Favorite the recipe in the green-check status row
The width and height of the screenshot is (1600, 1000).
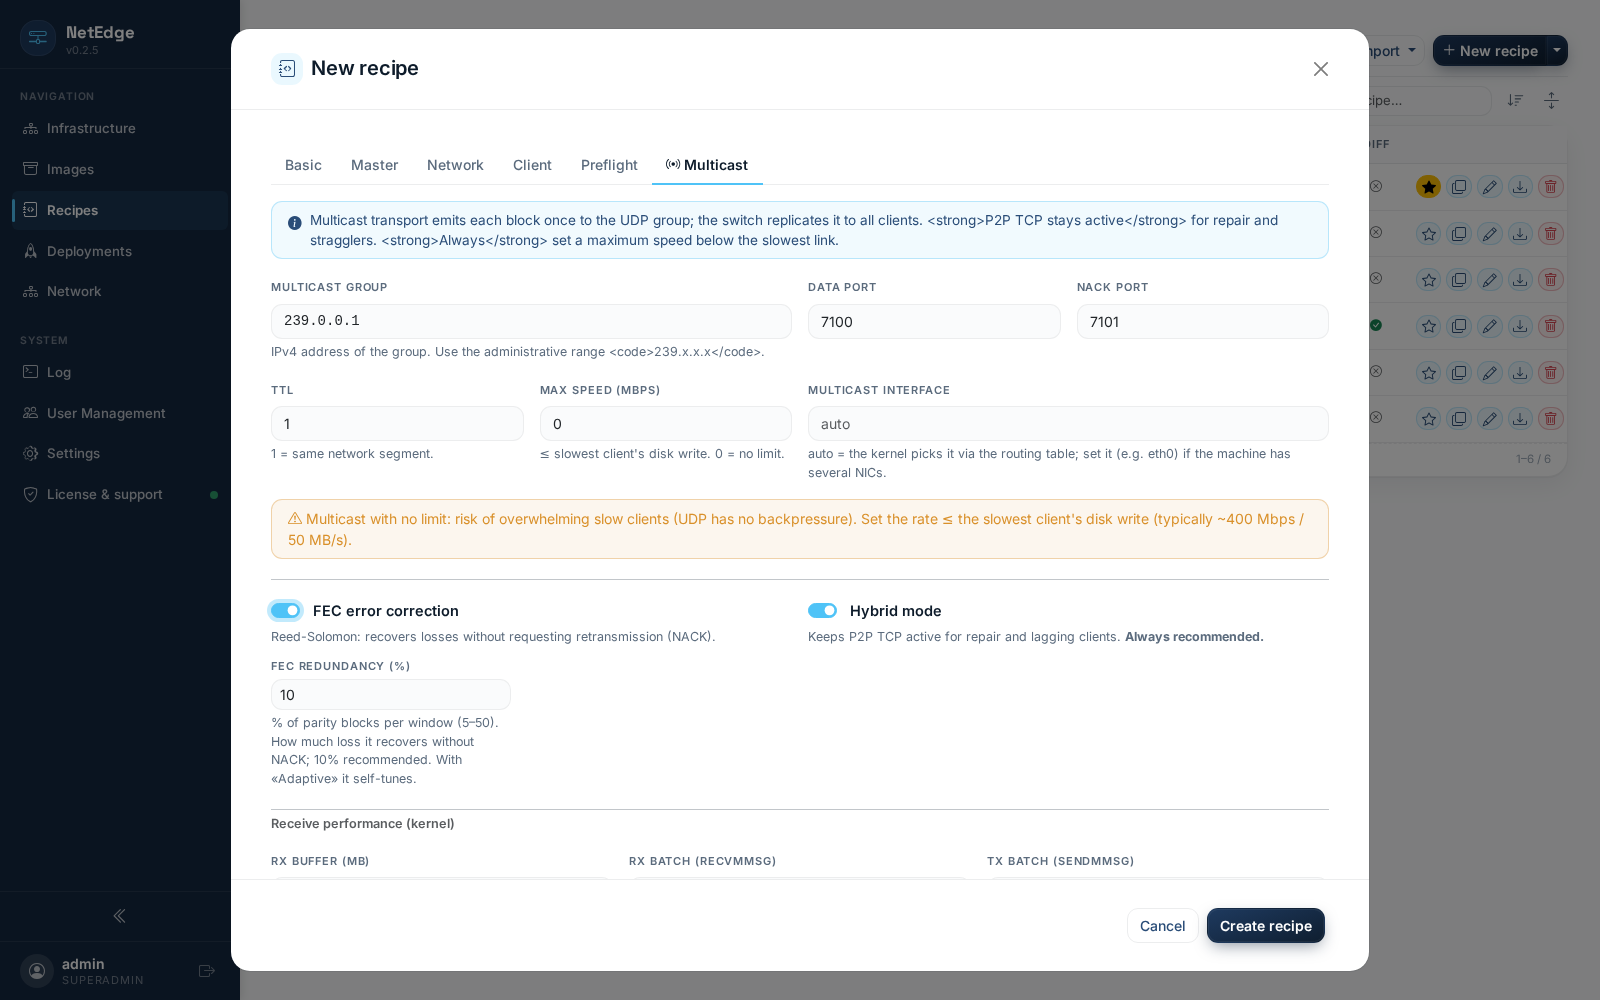click(1429, 326)
